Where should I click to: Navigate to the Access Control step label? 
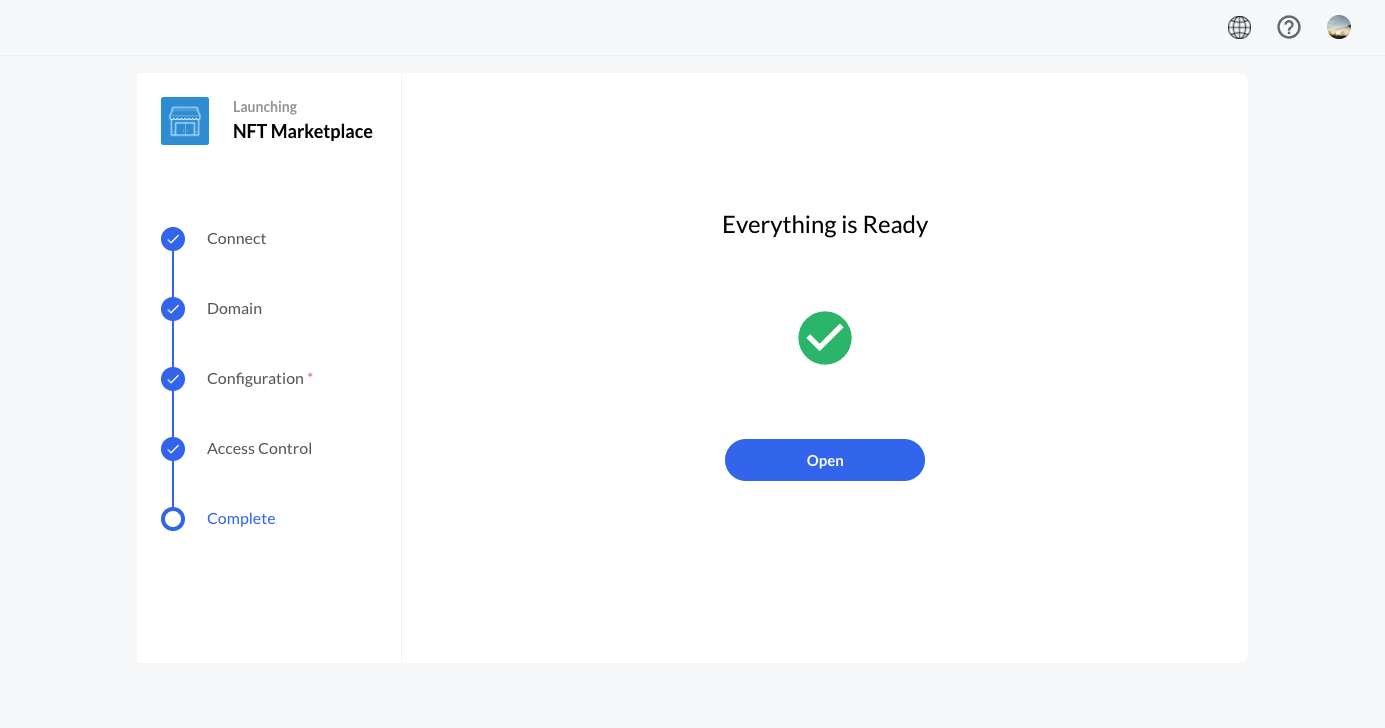259,449
